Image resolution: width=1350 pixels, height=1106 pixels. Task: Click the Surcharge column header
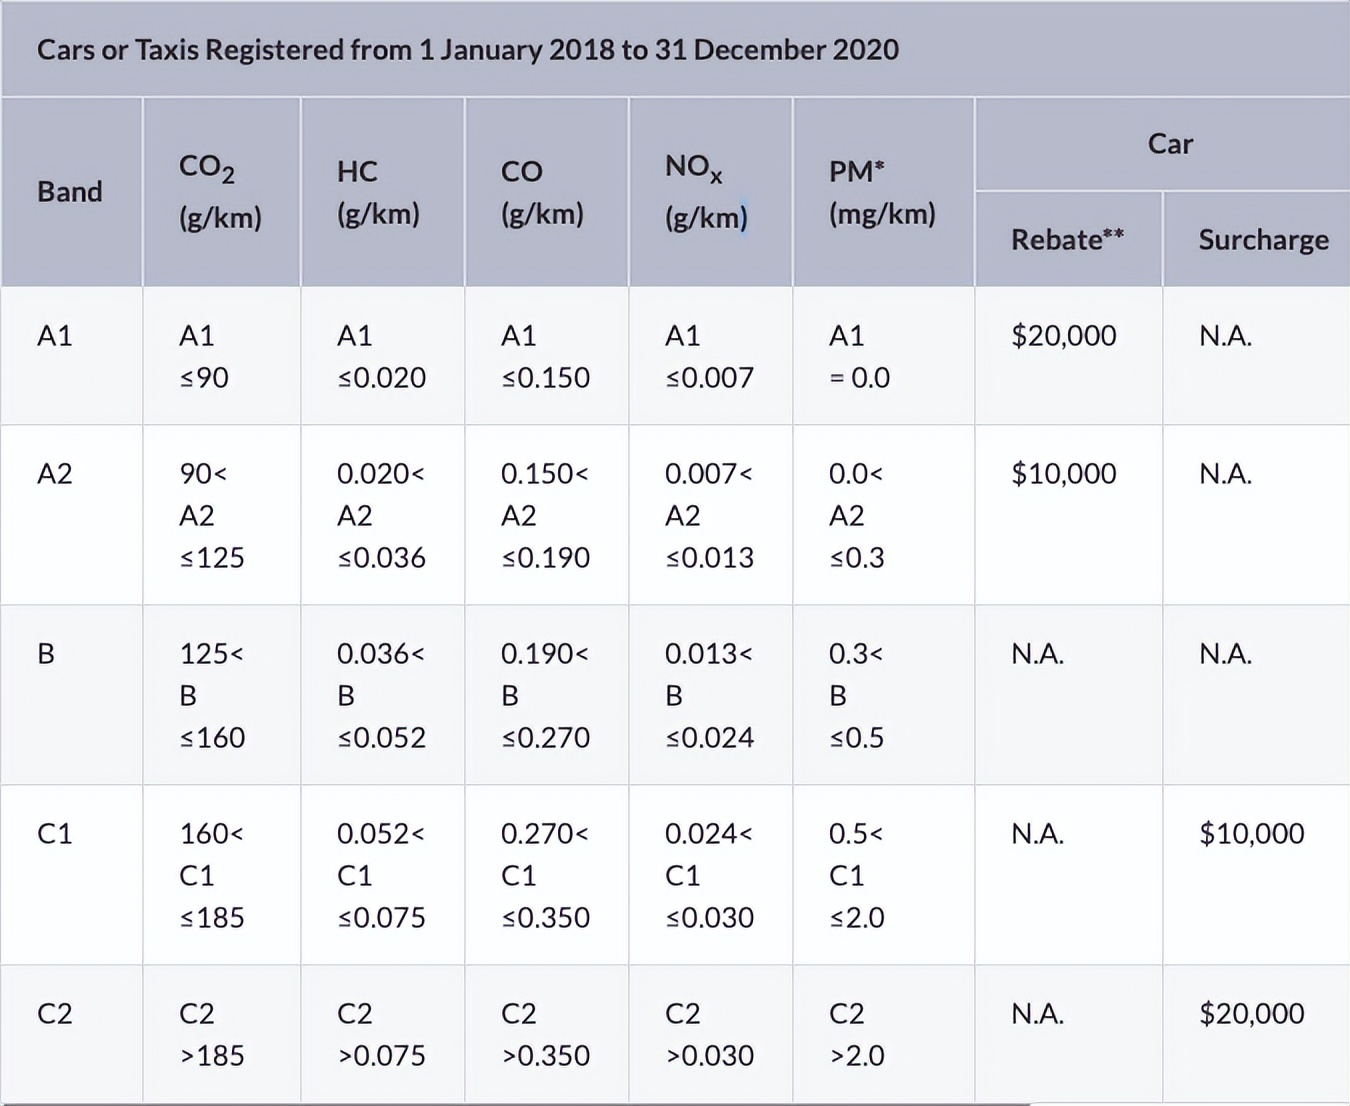[x=1263, y=239]
